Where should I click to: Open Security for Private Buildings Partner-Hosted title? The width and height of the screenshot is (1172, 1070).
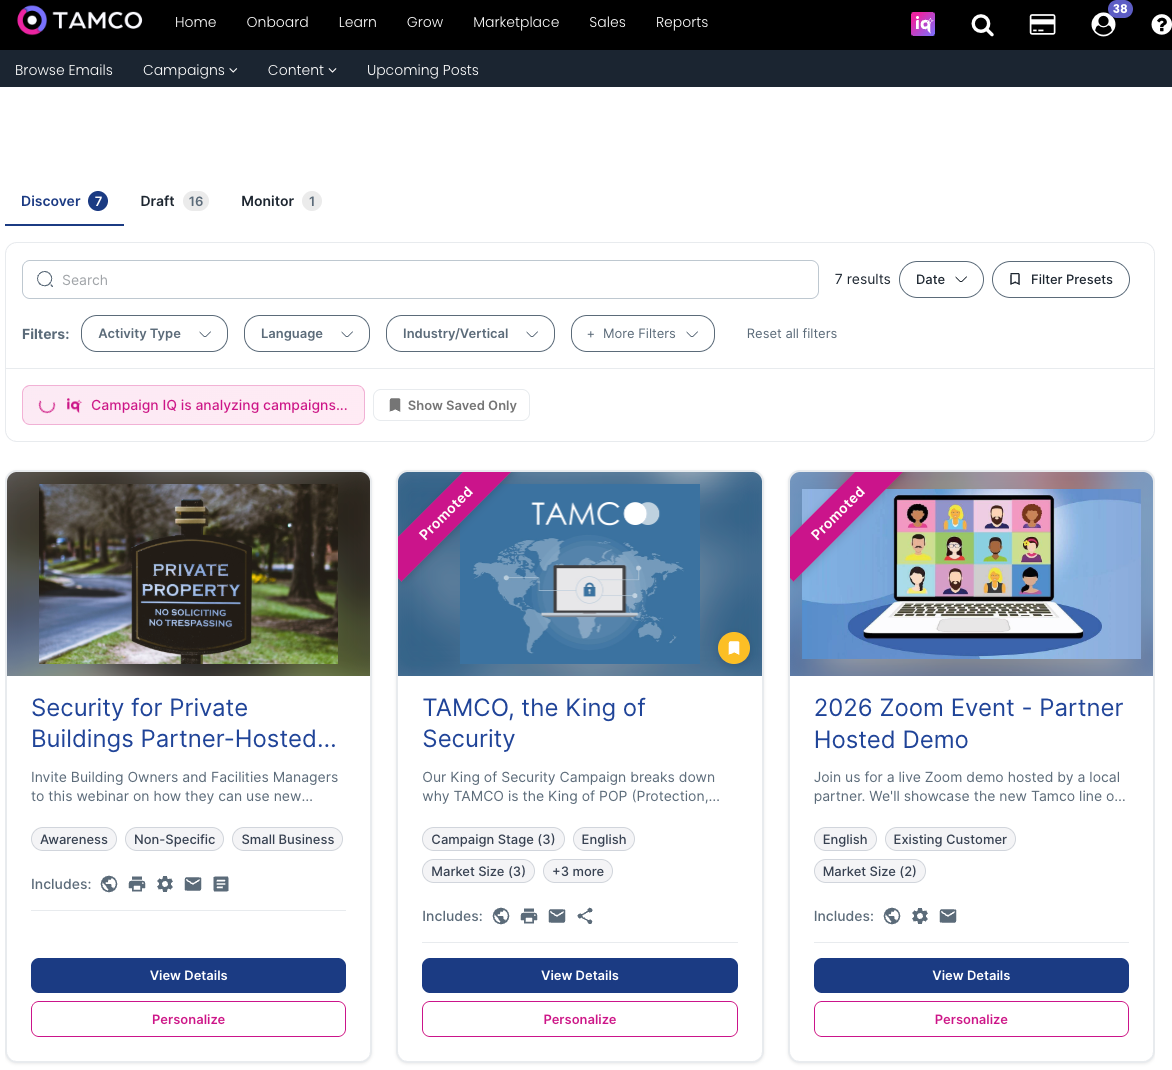click(184, 723)
